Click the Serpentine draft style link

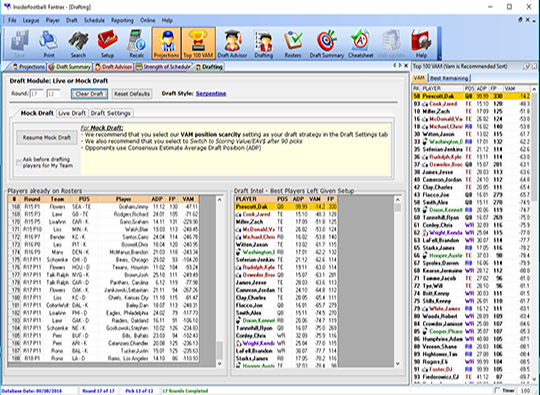[x=211, y=94]
